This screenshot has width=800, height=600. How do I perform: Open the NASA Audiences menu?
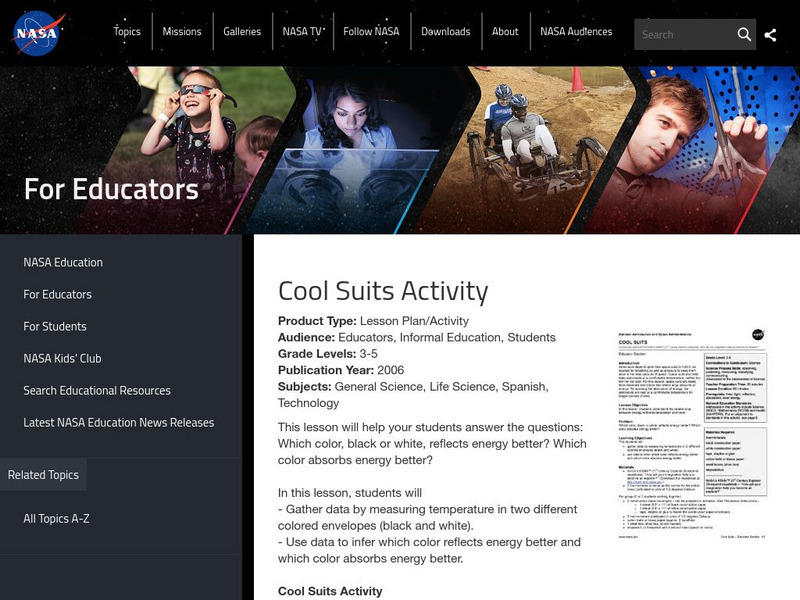click(577, 31)
